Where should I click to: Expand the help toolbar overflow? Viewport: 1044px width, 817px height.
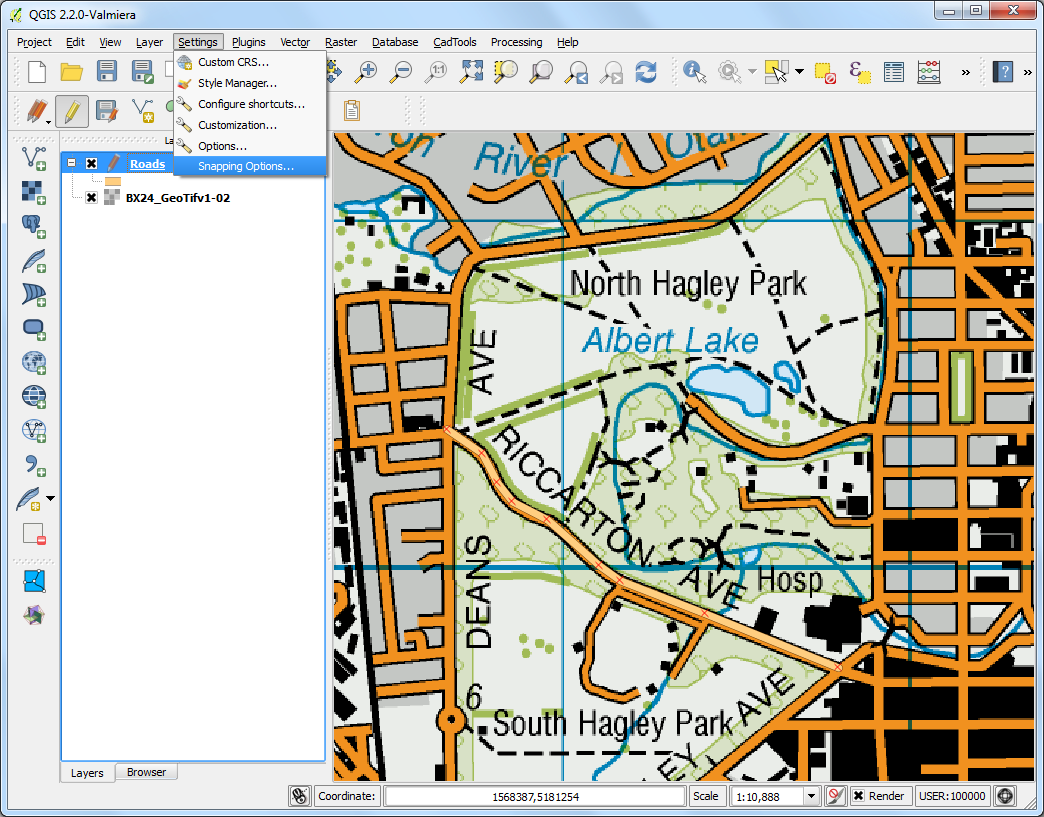(1027, 72)
